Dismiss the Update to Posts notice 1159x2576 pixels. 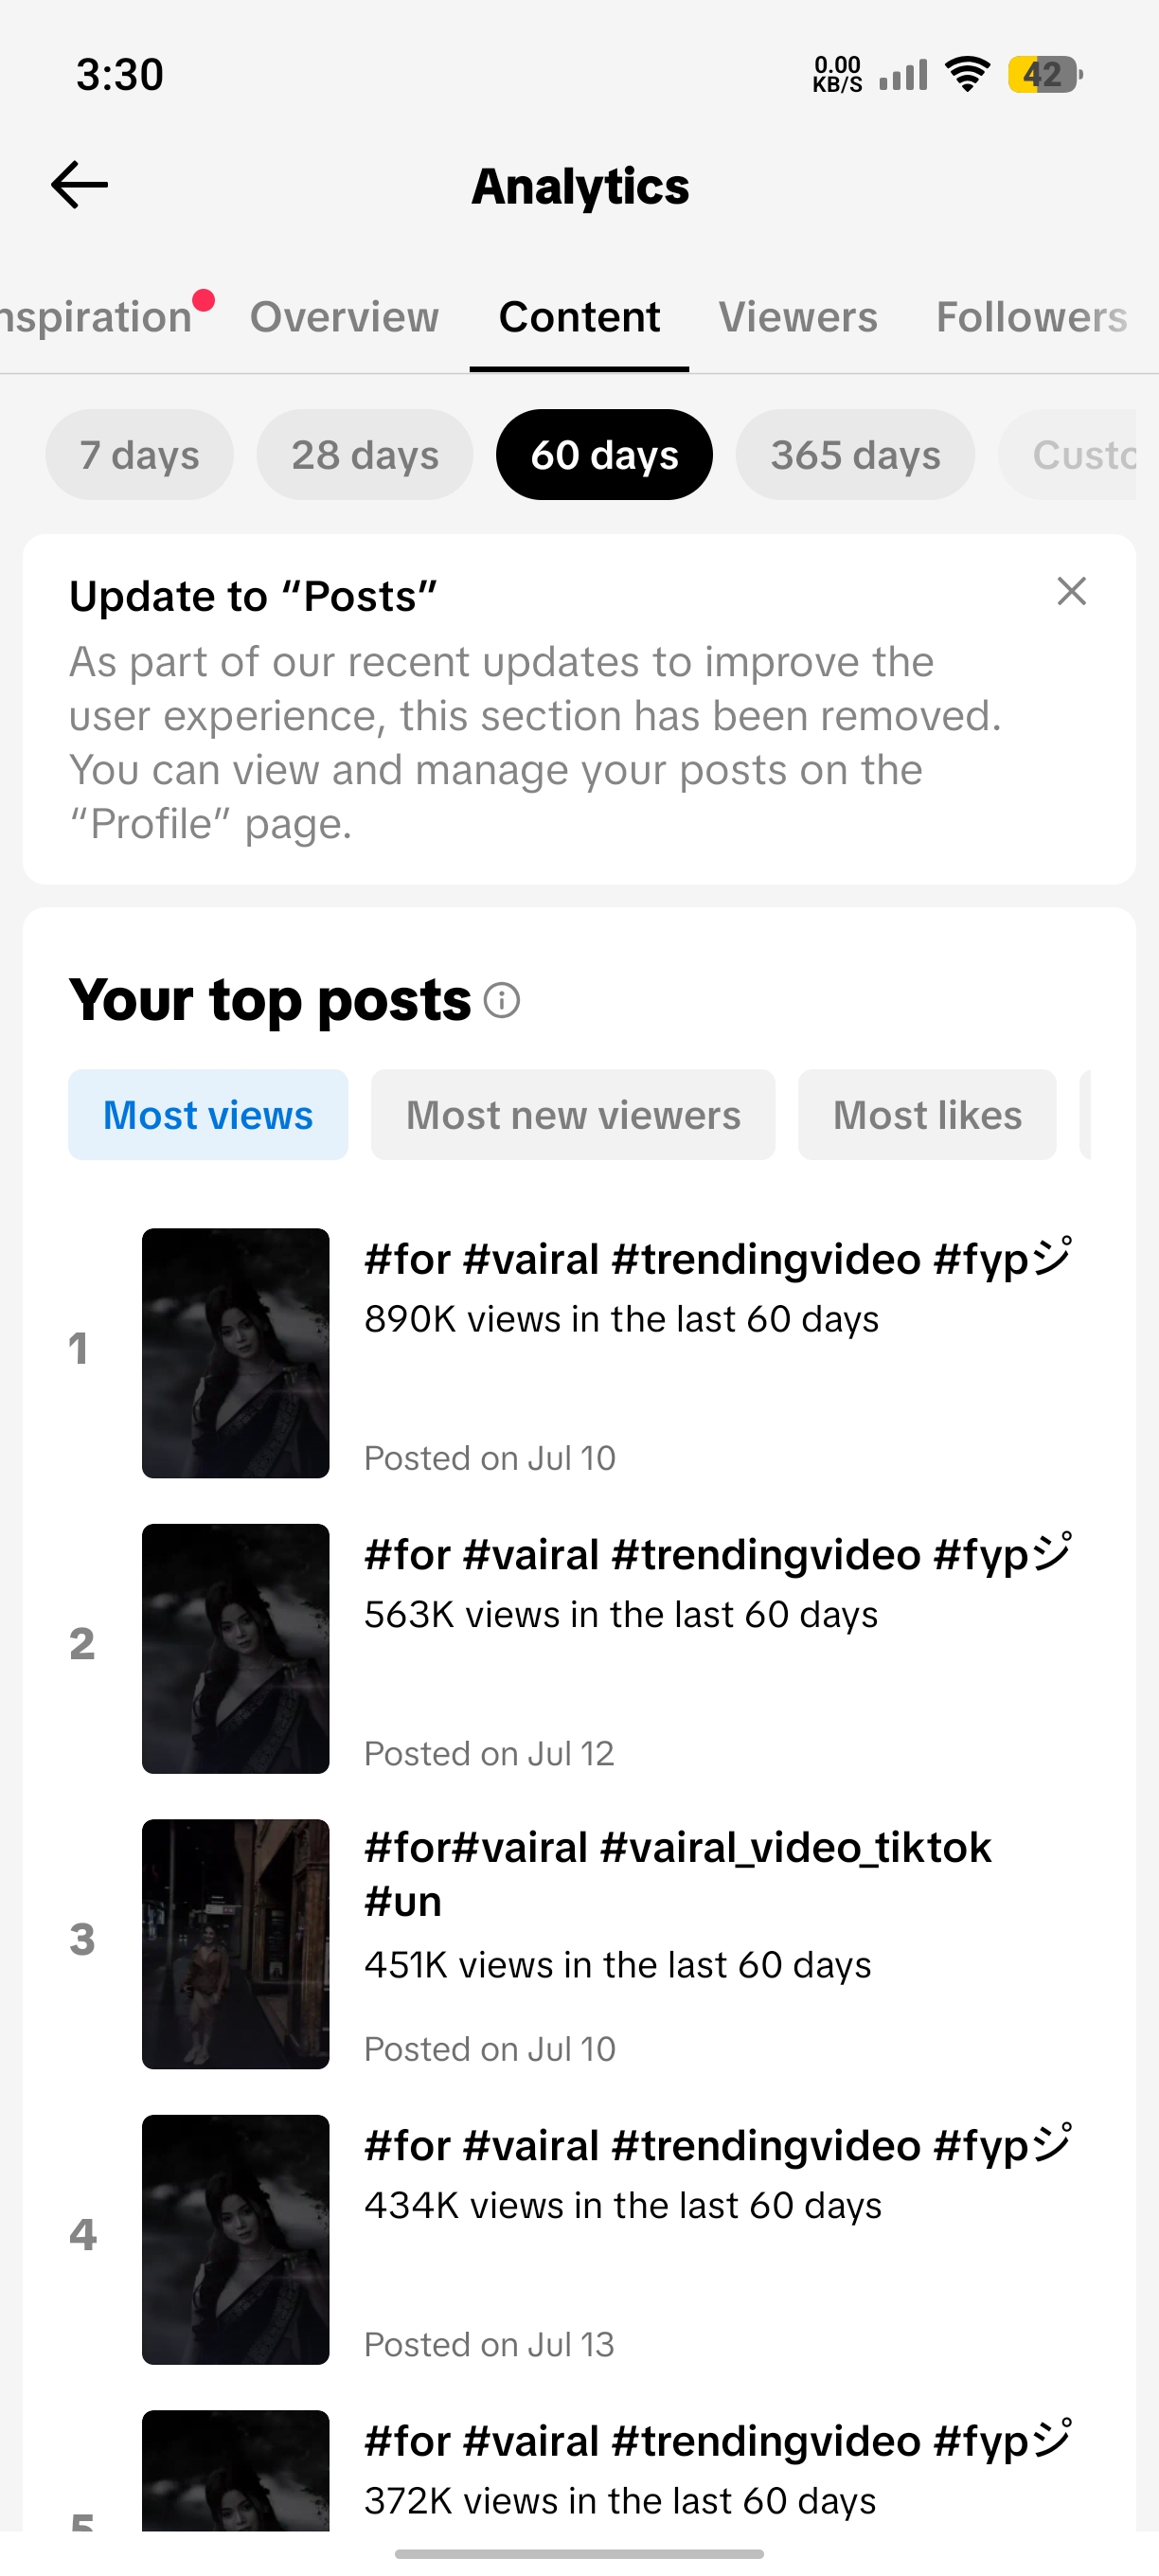pos(1071,591)
